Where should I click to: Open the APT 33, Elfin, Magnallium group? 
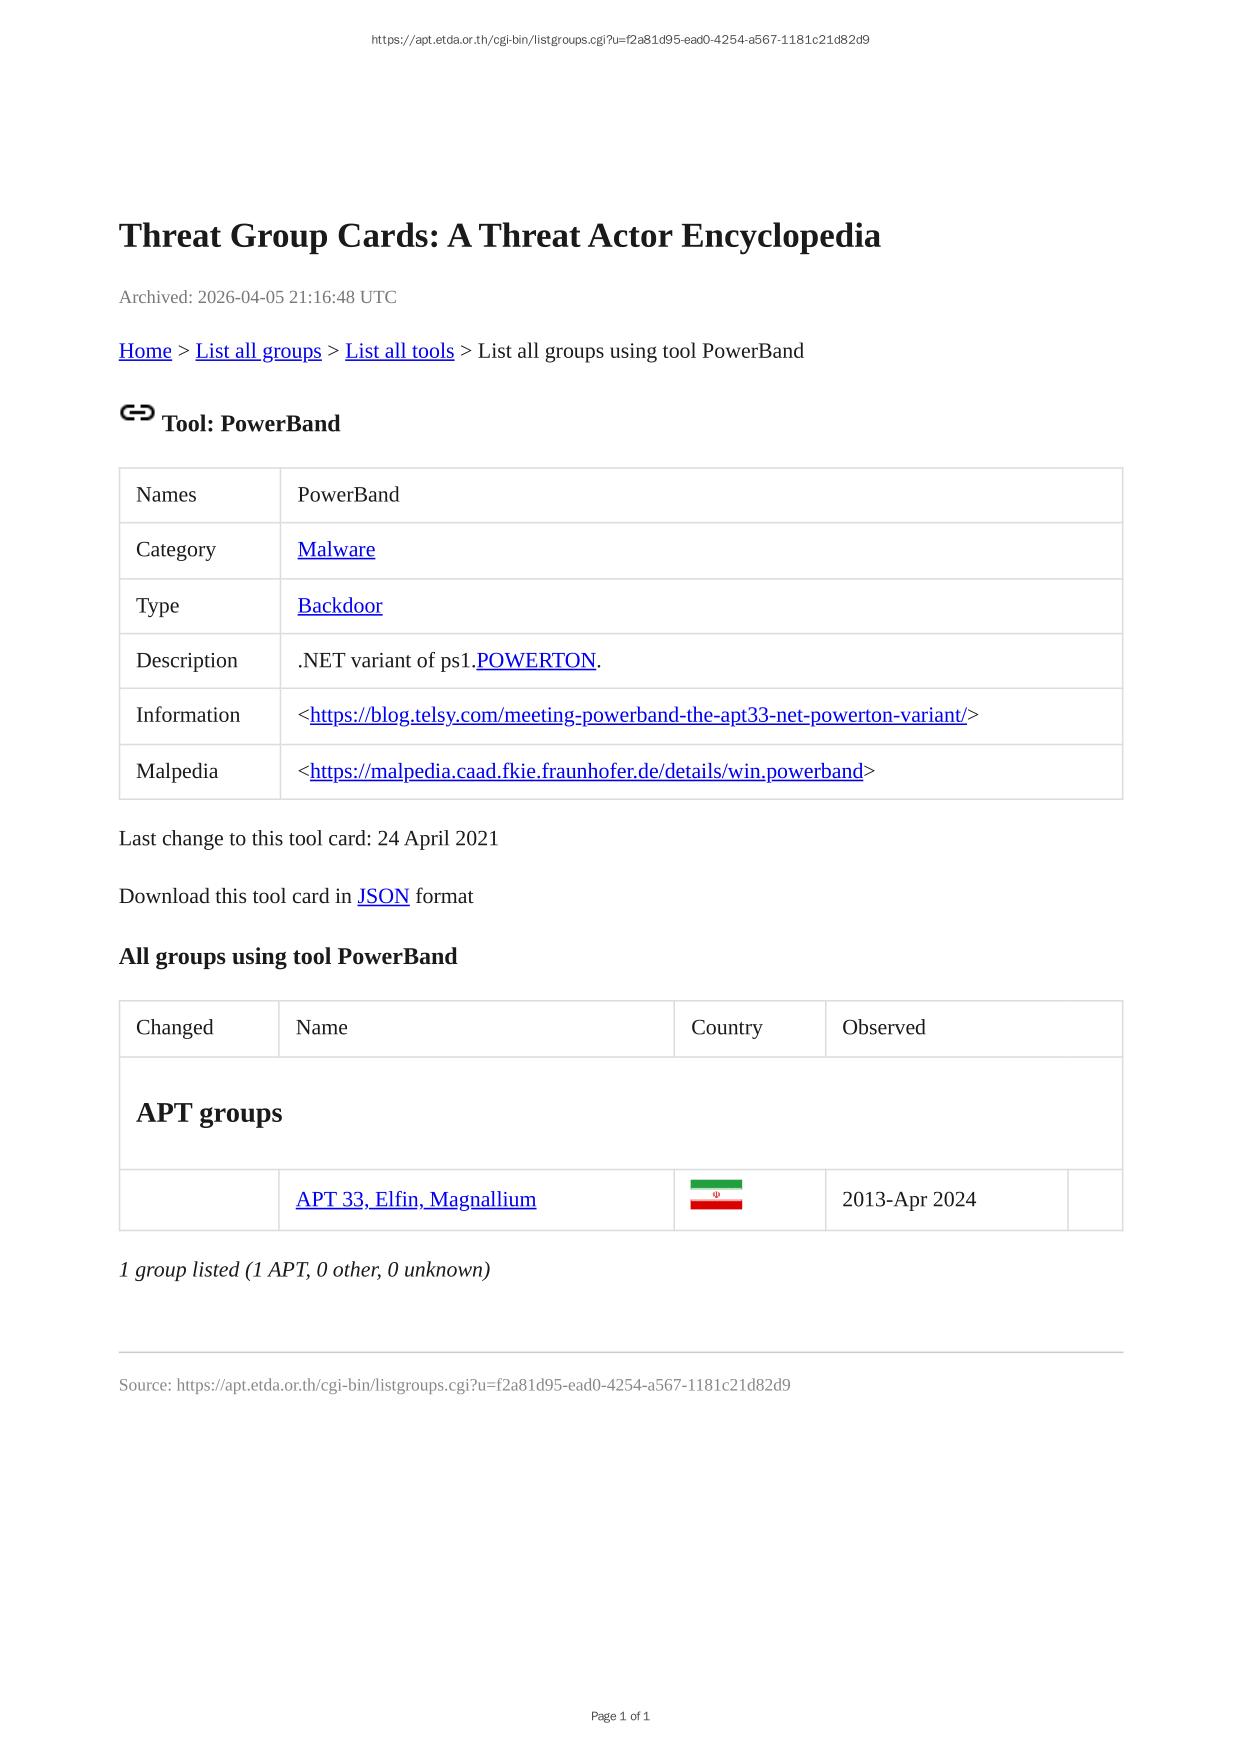pos(416,1199)
